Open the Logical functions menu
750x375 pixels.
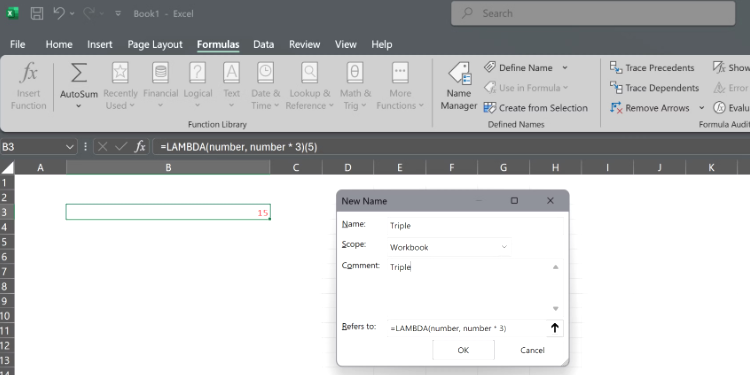point(198,87)
